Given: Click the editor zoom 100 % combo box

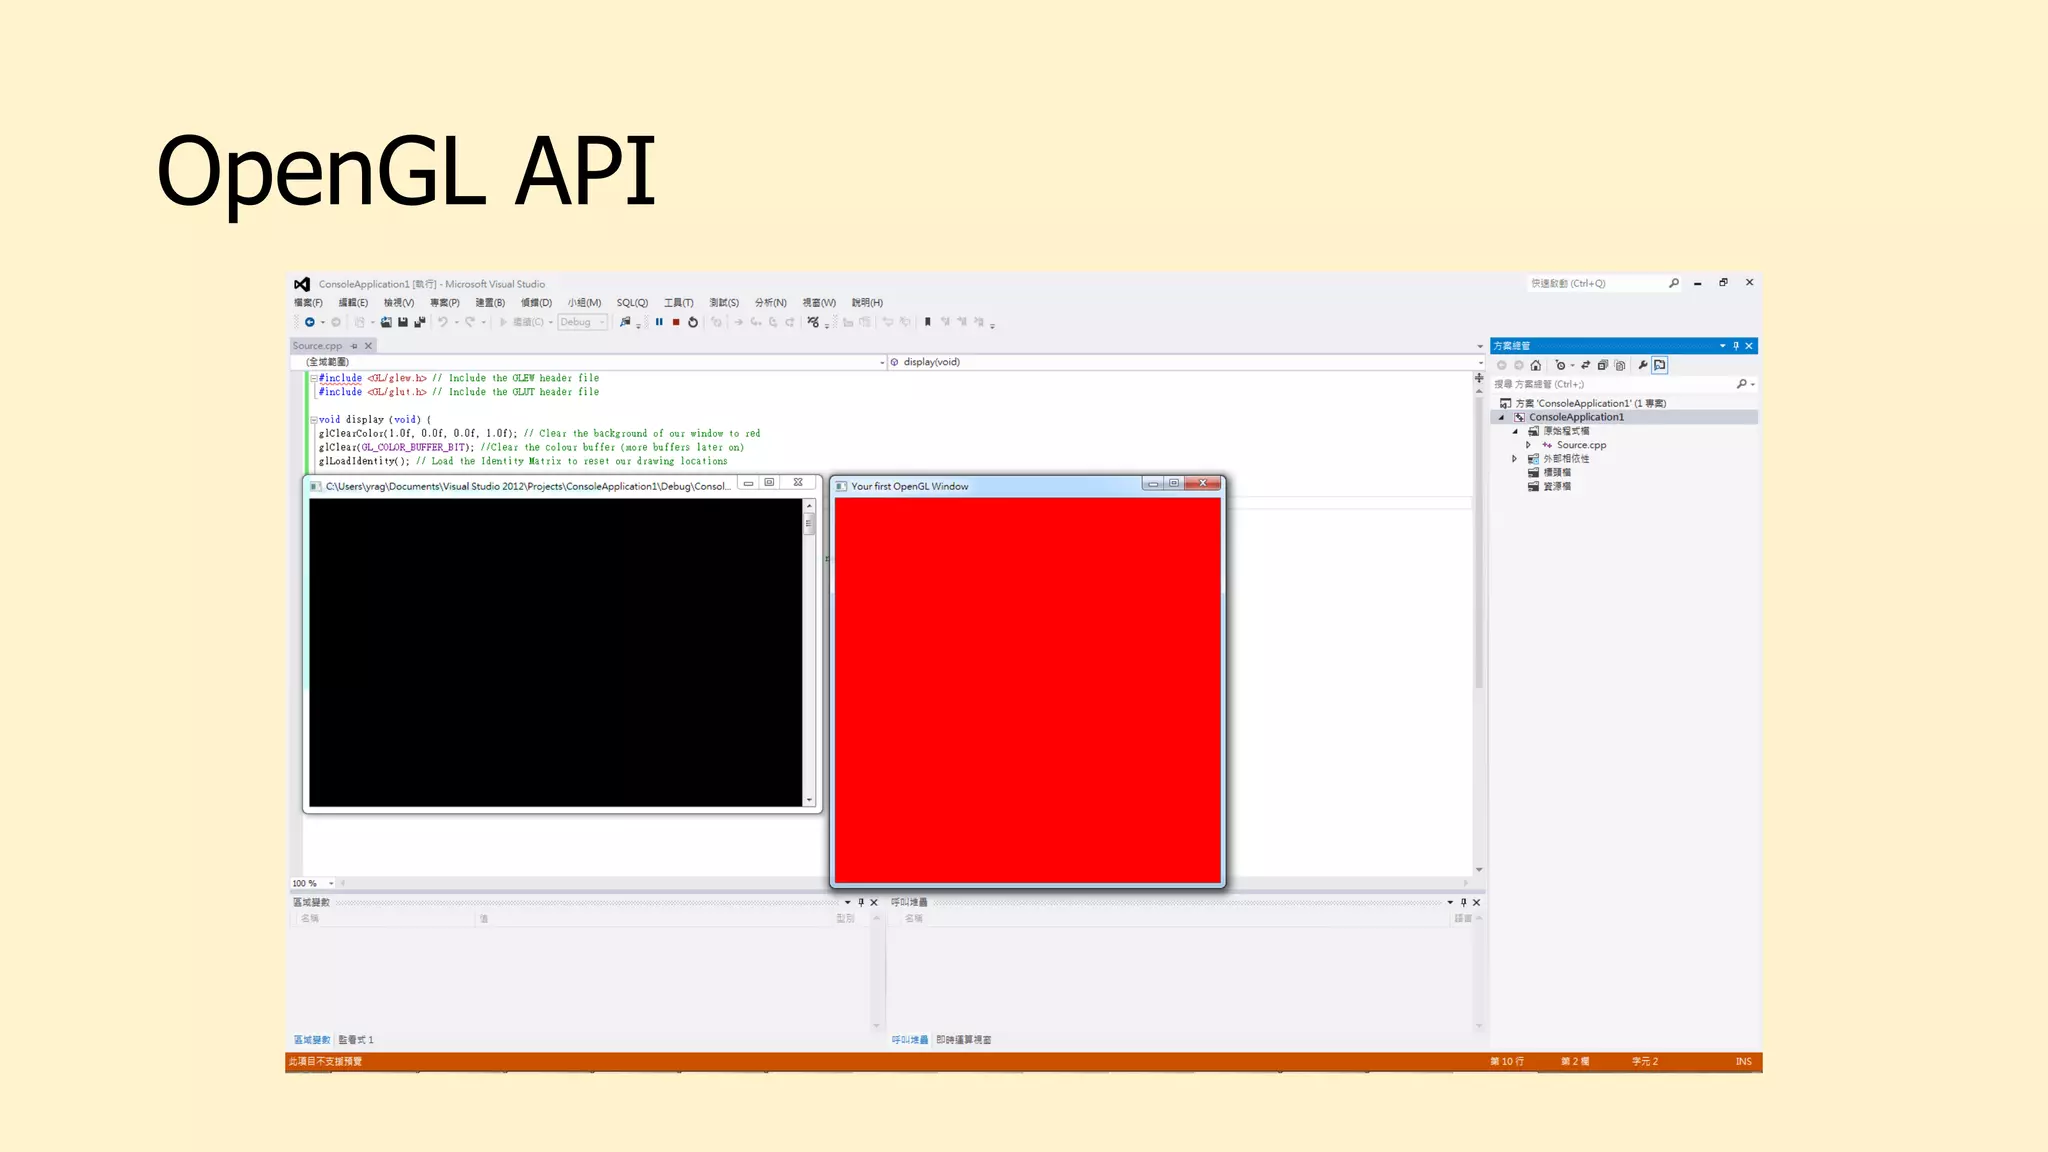Looking at the screenshot, I should click(x=312, y=883).
